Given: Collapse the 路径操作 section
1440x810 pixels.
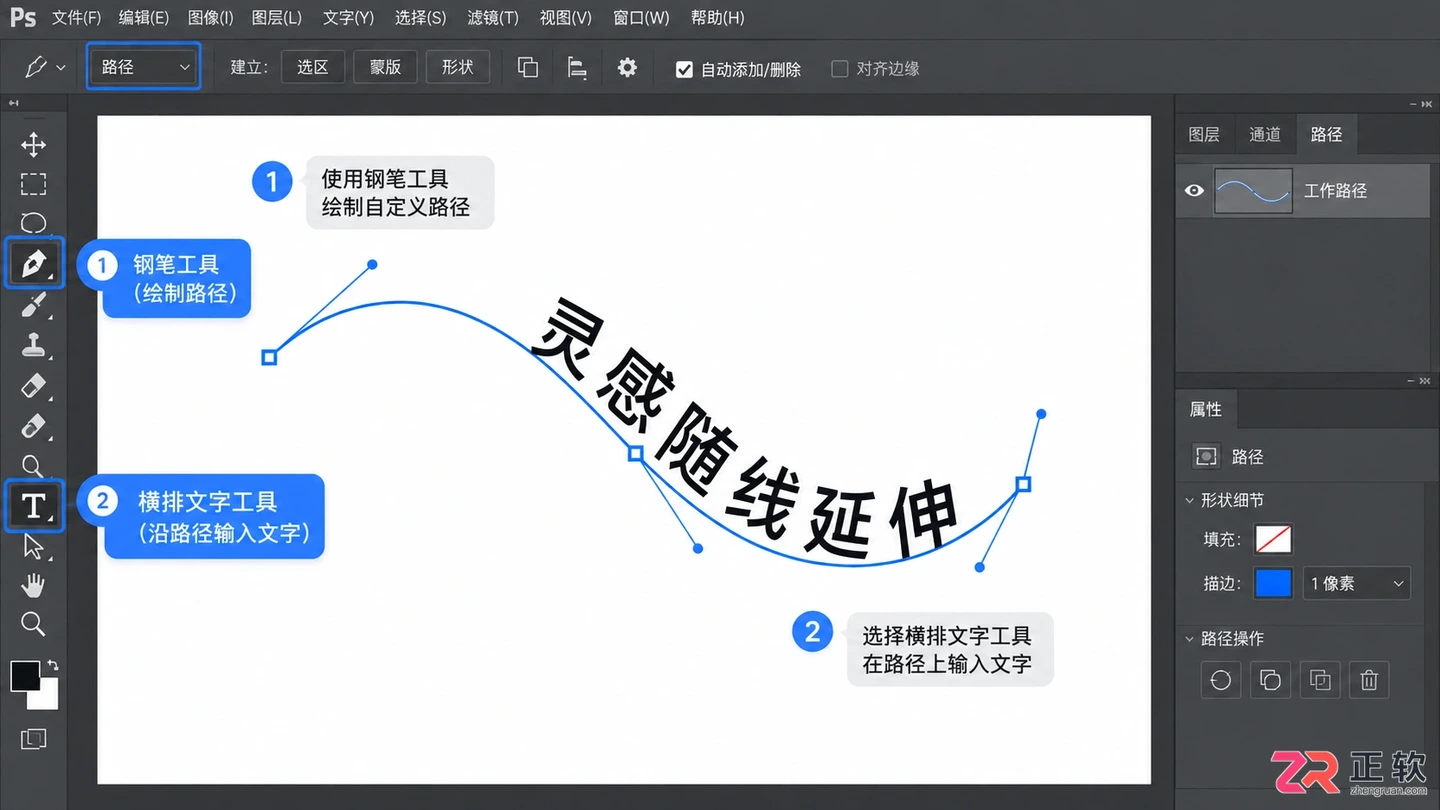Looking at the screenshot, I should point(1190,638).
